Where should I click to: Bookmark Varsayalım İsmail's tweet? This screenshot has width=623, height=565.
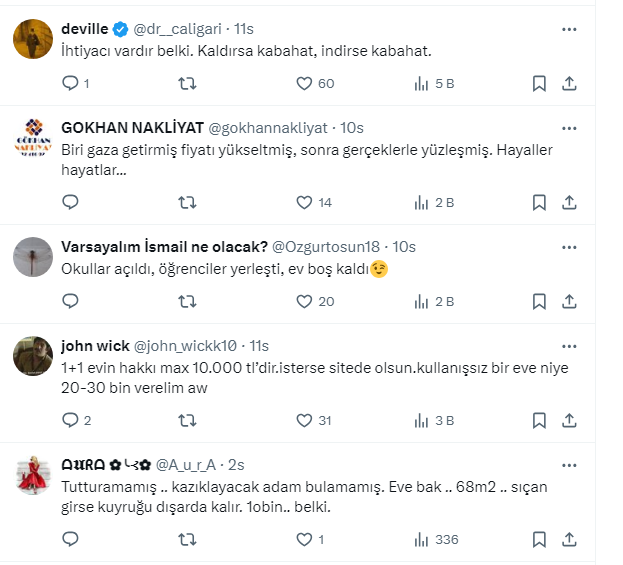pos(539,301)
